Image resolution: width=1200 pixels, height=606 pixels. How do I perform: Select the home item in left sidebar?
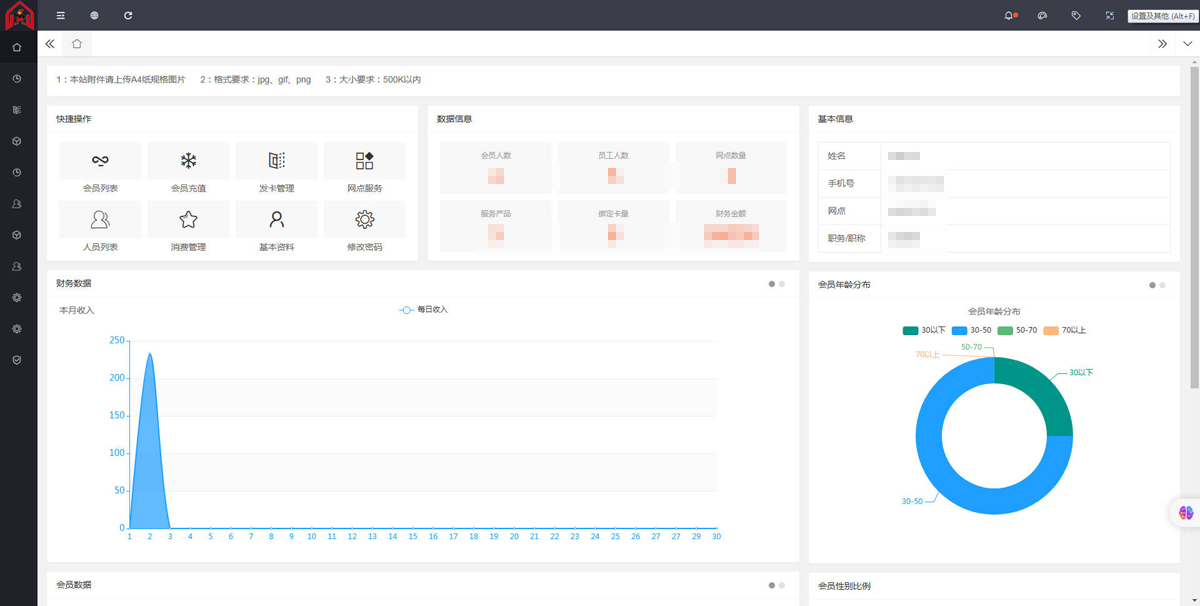(x=17, y=47)
